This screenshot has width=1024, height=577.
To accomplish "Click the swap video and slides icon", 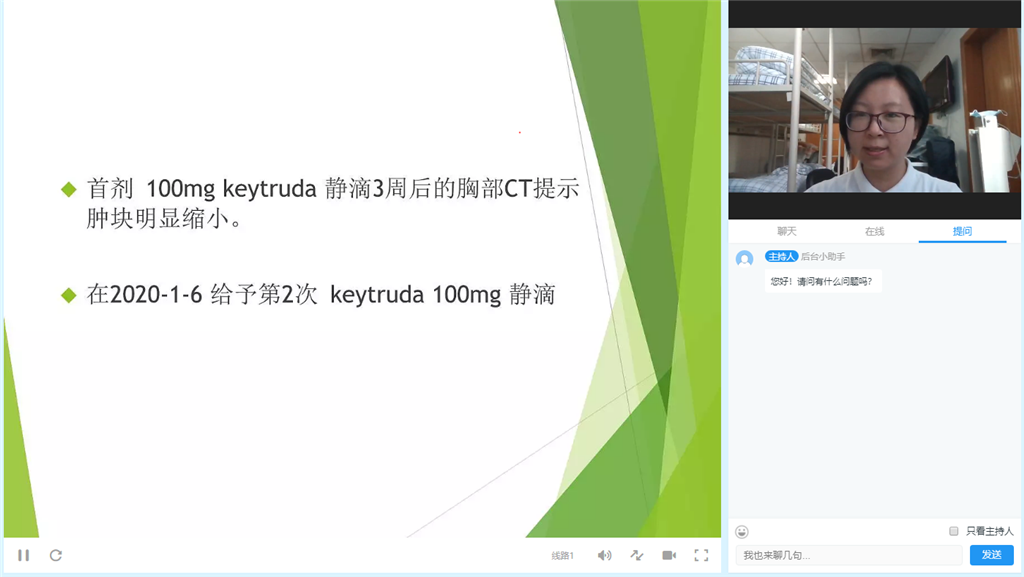I will 637,555.
